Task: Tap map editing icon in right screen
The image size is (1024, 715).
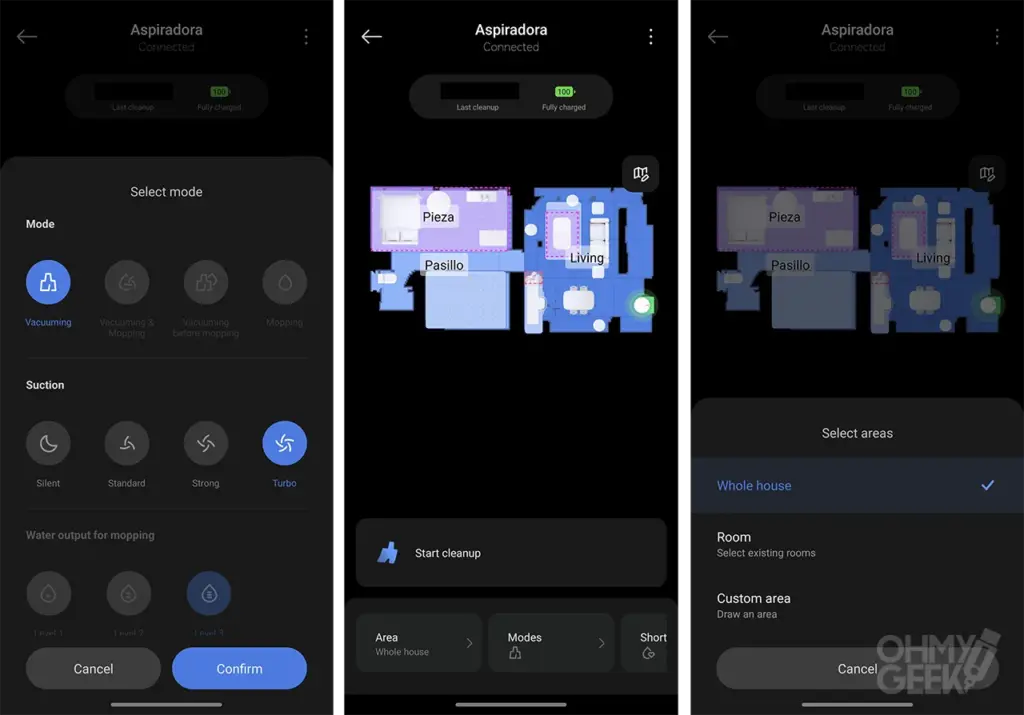Action: pos(987,174)
